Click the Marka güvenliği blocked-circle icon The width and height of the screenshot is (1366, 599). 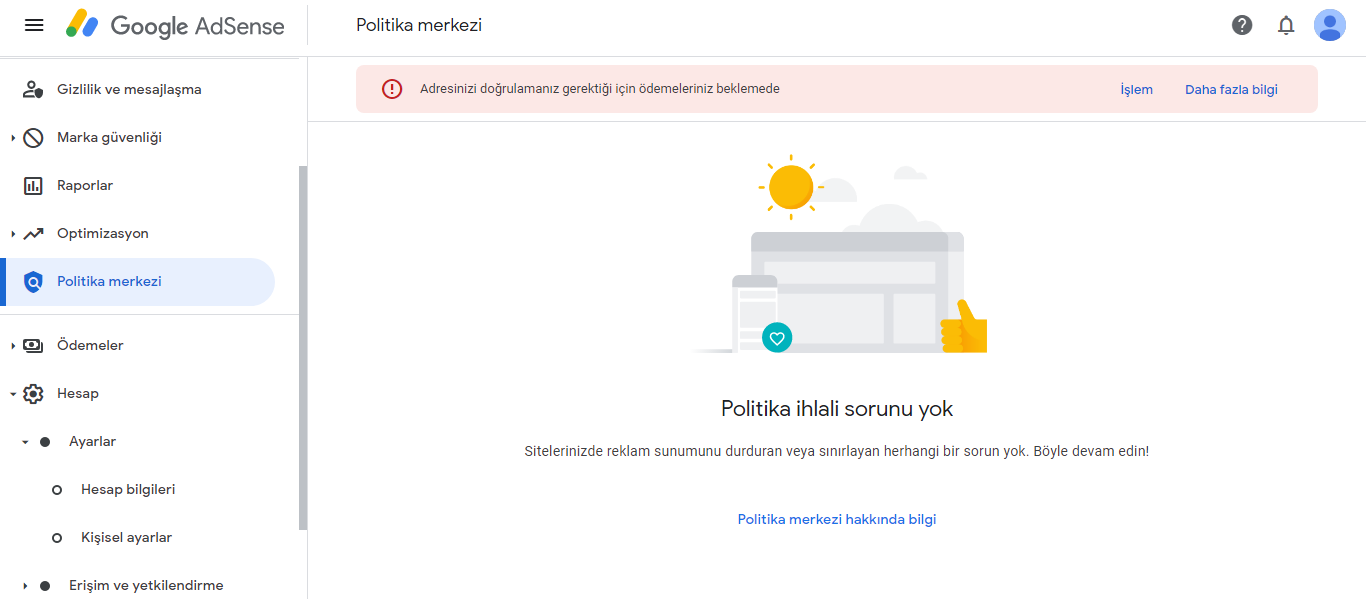33,138
